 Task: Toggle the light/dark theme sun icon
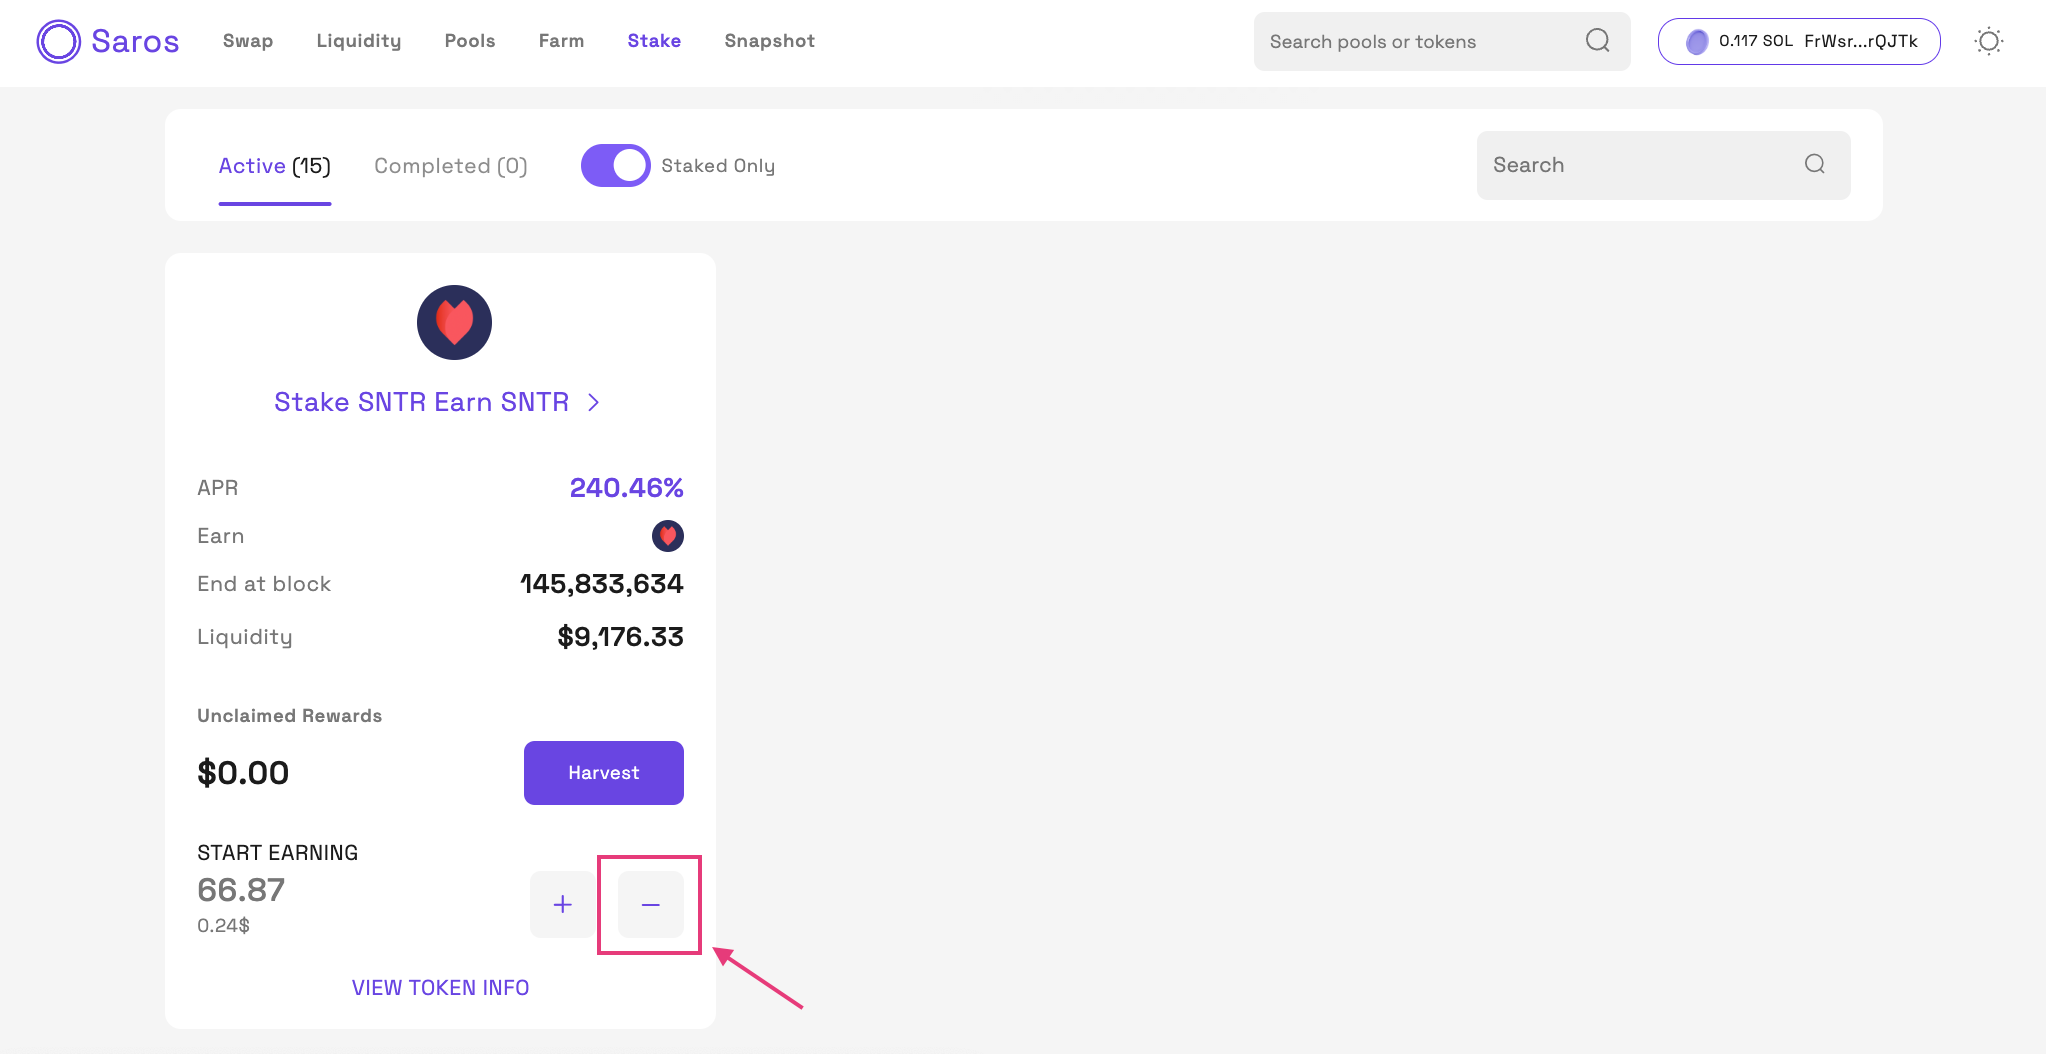tap(1988, 42)
